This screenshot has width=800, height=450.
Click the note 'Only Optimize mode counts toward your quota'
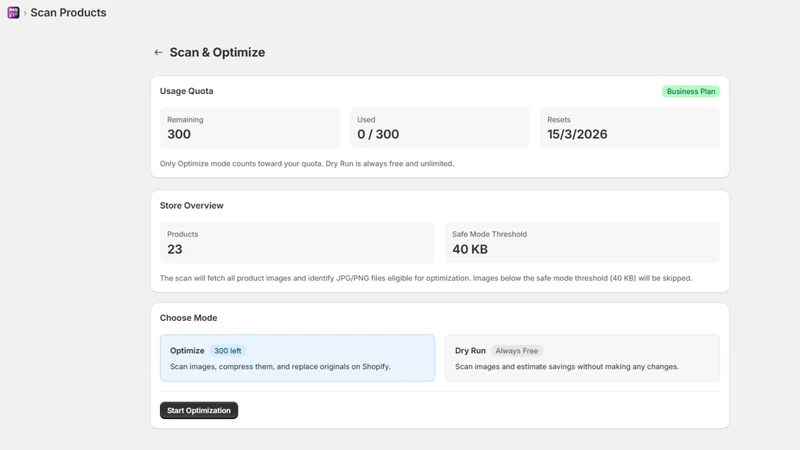(307, 164)
